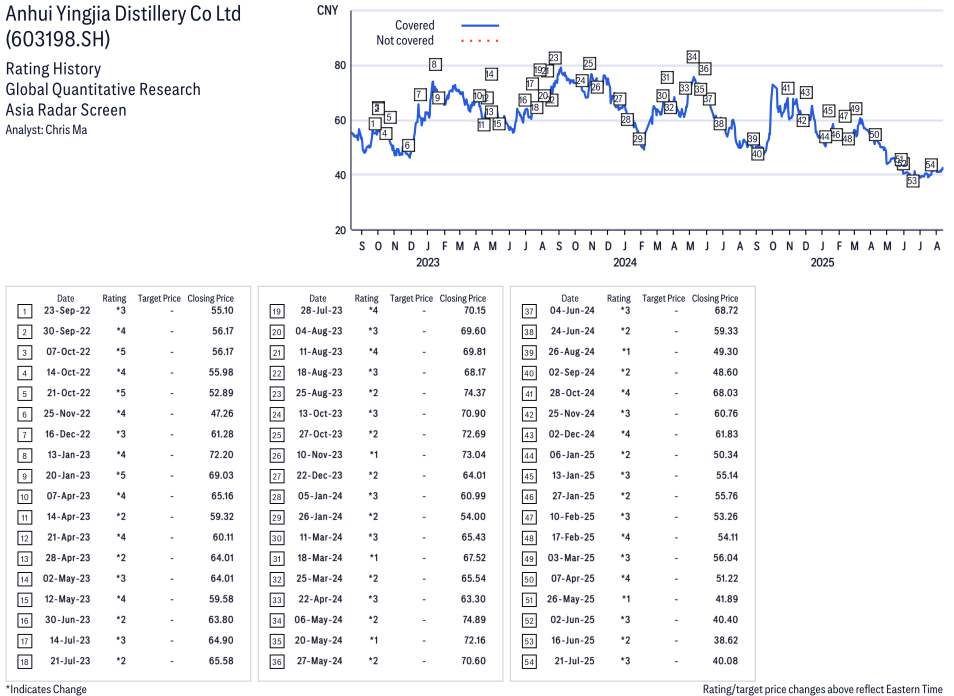Click the date 06-May-24
This screenshot has height=696, width=954.
point(319,619)
